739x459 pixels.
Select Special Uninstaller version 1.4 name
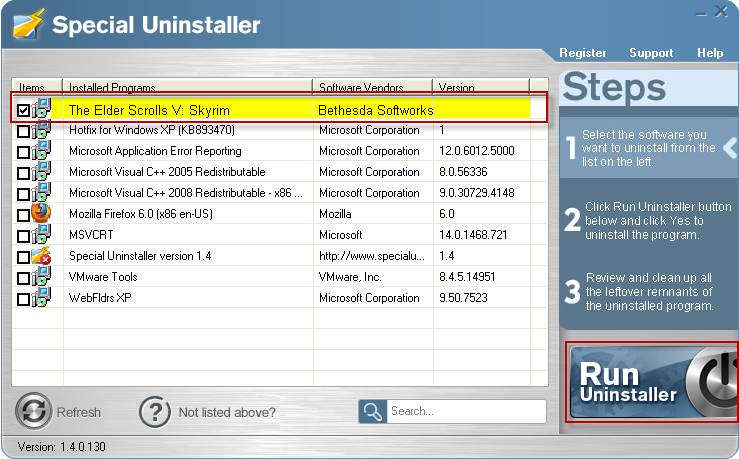pyautogui.click(x=140, y=256)
